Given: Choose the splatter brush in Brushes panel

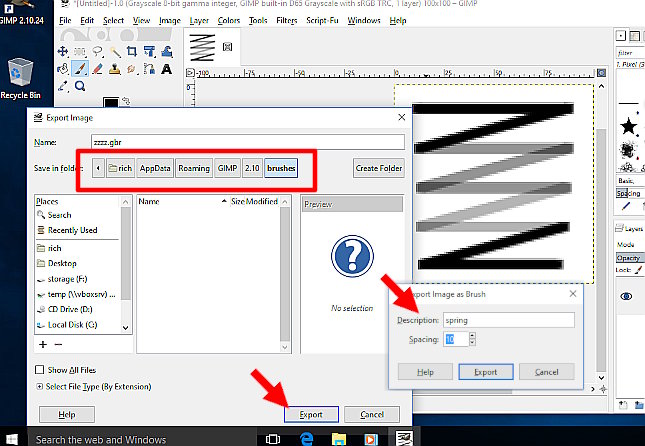Looking at the screenshot, I should click(628, 150).
